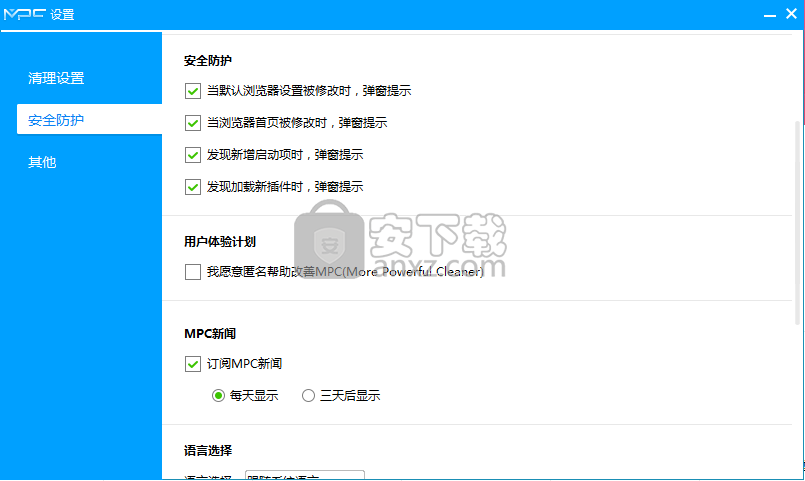
Task: Uncheck 订阅MPC新闻 subscription checkbox
Action: [x=193, y=364]
